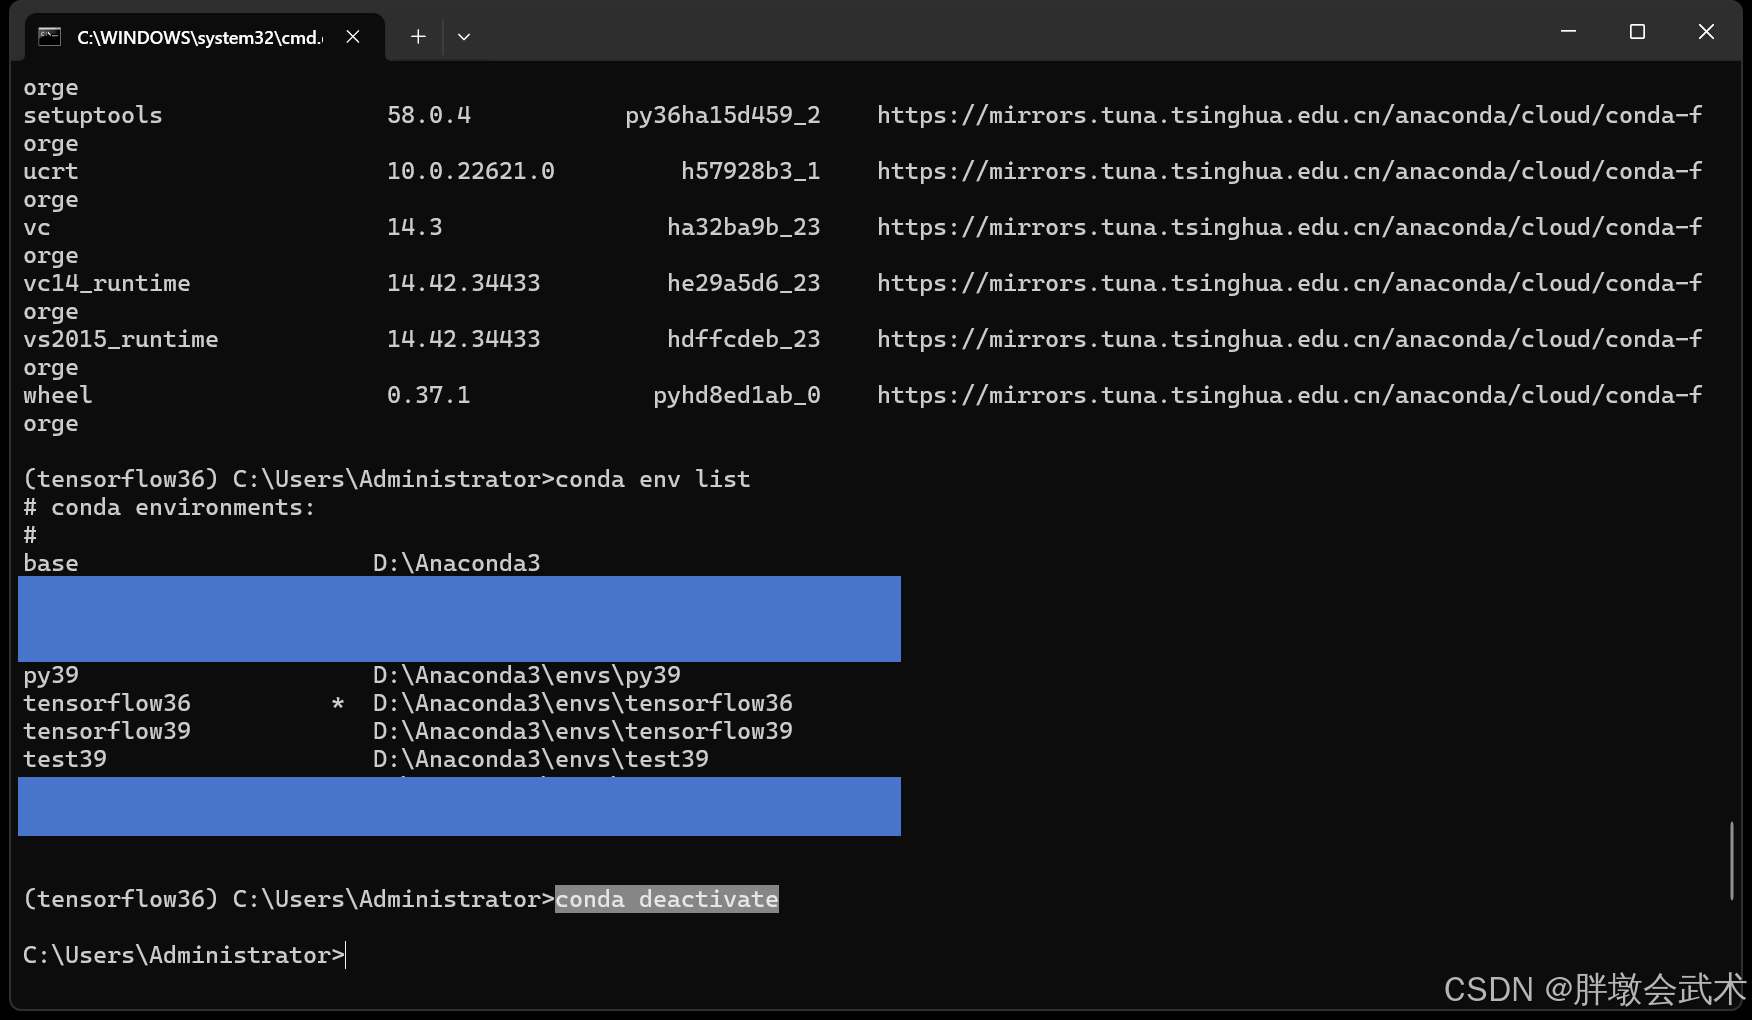Click build string 'hdffcdeb_23'
This screenshot has height=1020, width=1752.
tap(744, 339)
